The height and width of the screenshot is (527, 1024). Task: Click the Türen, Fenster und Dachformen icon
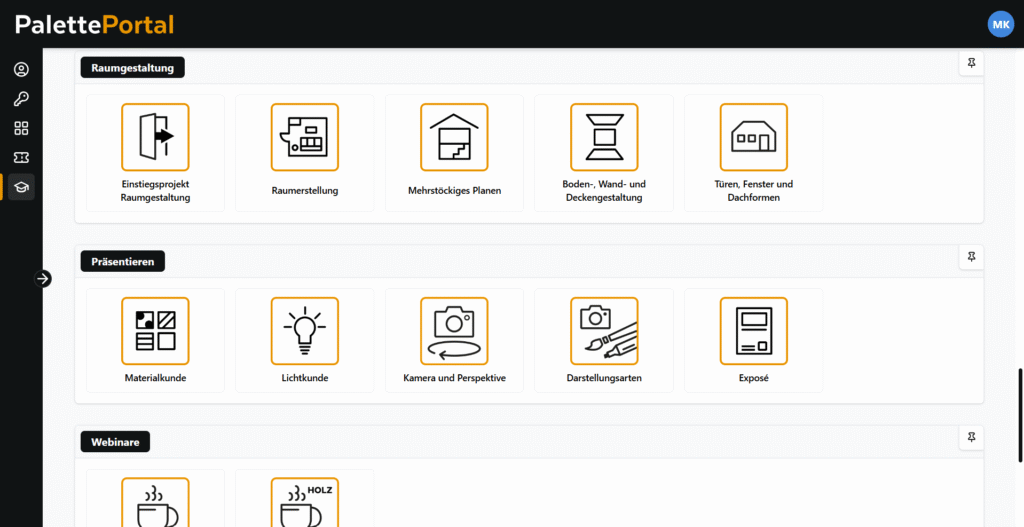pyautogui.click(x=753, y=137)
